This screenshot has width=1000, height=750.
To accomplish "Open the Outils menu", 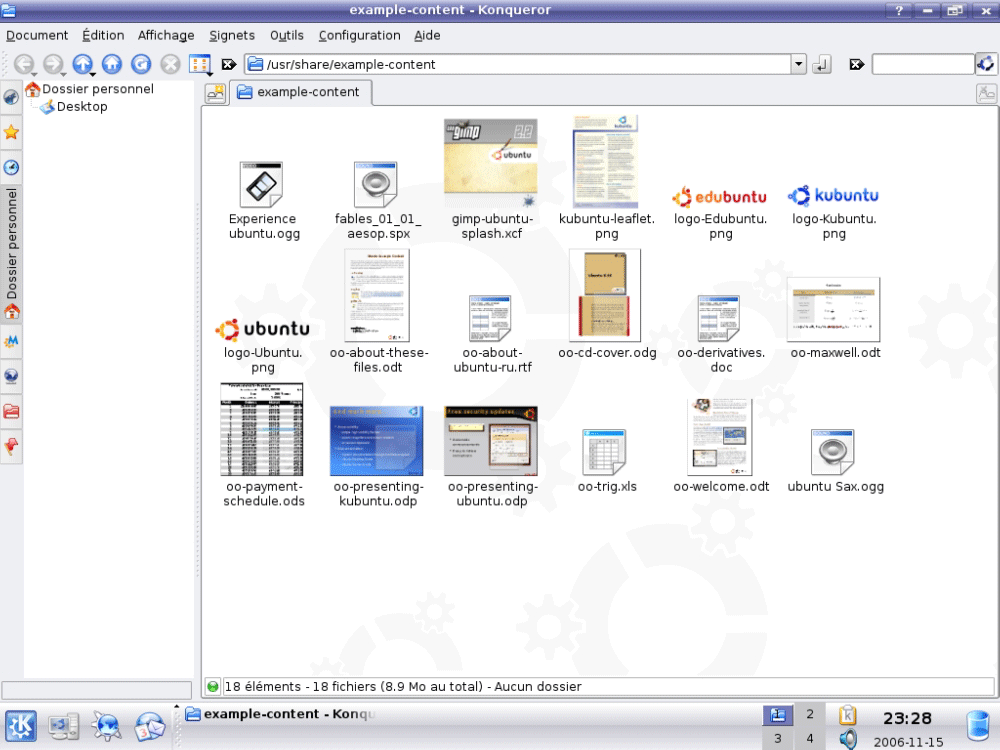I will point(286,36).
